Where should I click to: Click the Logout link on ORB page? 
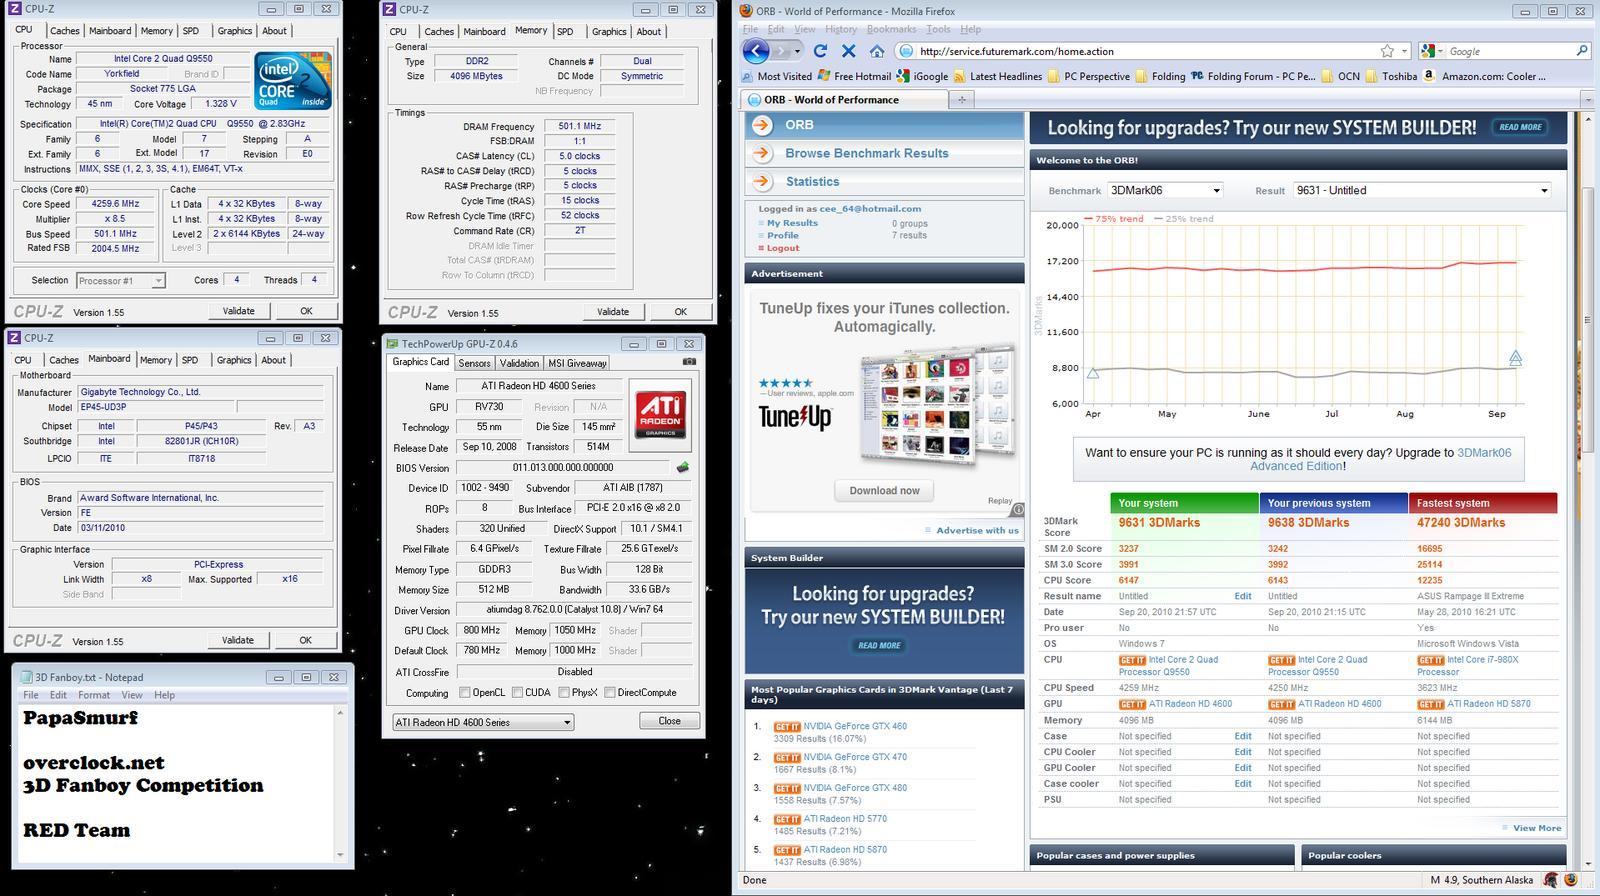tap(782, 248)
